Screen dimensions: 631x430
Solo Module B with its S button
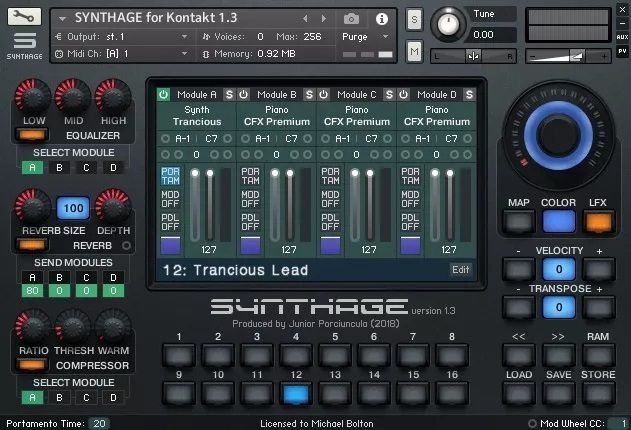click(309, 95)
